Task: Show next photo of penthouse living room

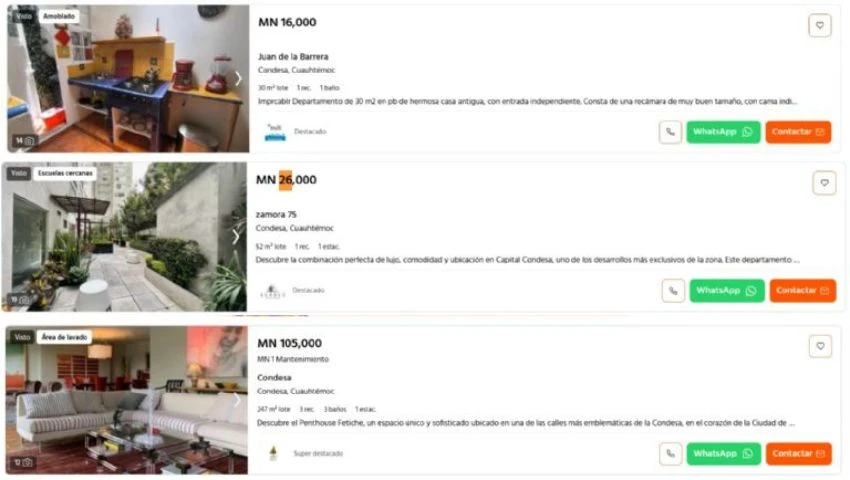Action: [x=237, y=400]
